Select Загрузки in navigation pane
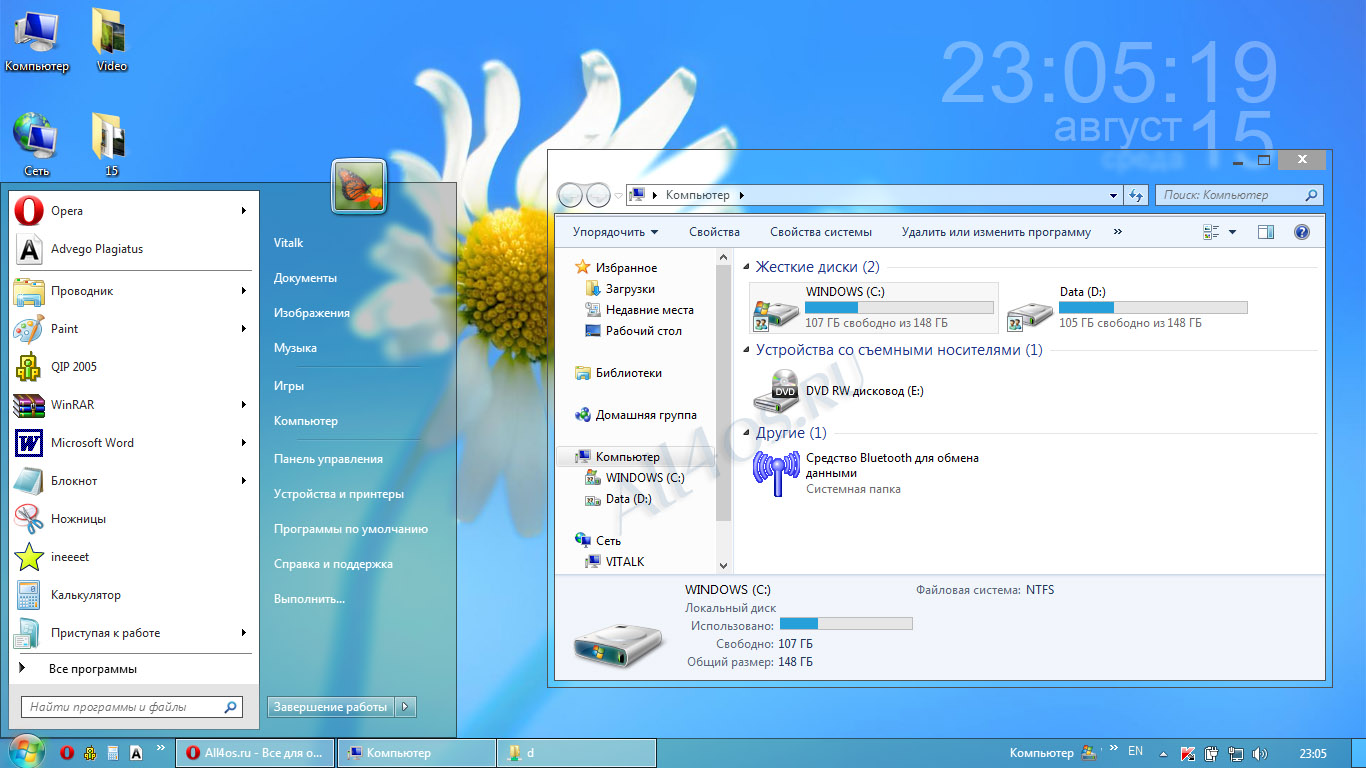Screen dimensions: 1366x768 [x=630, y=289]
